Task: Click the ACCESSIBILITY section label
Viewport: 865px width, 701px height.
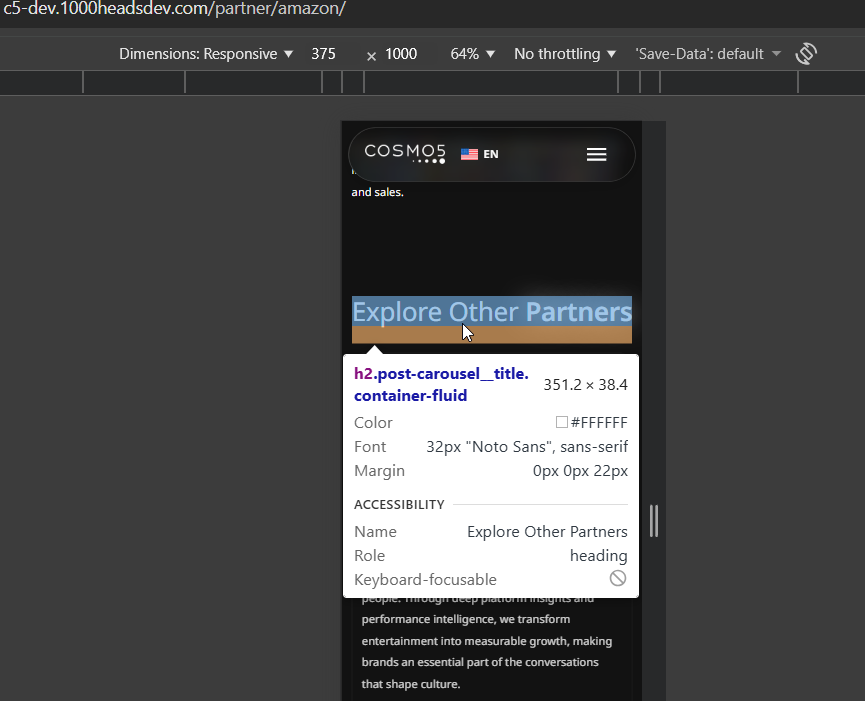Action: click(x=399, y=505)
